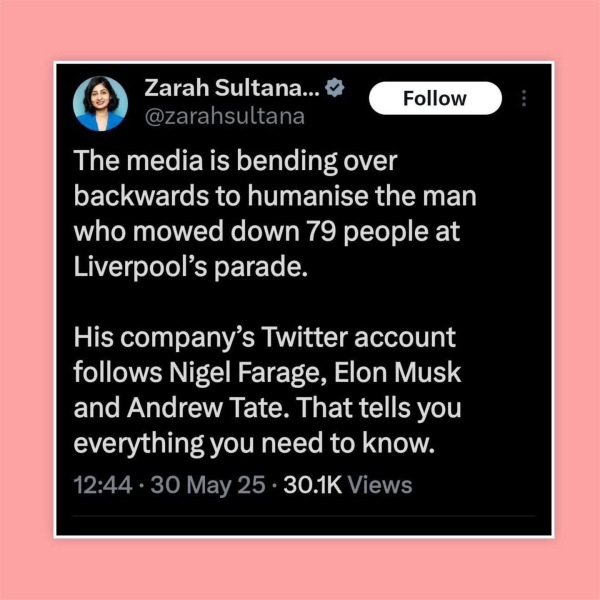Open the Zarah Sultana display name
Viewport: 600px width, 600px height.
[232, 88]
